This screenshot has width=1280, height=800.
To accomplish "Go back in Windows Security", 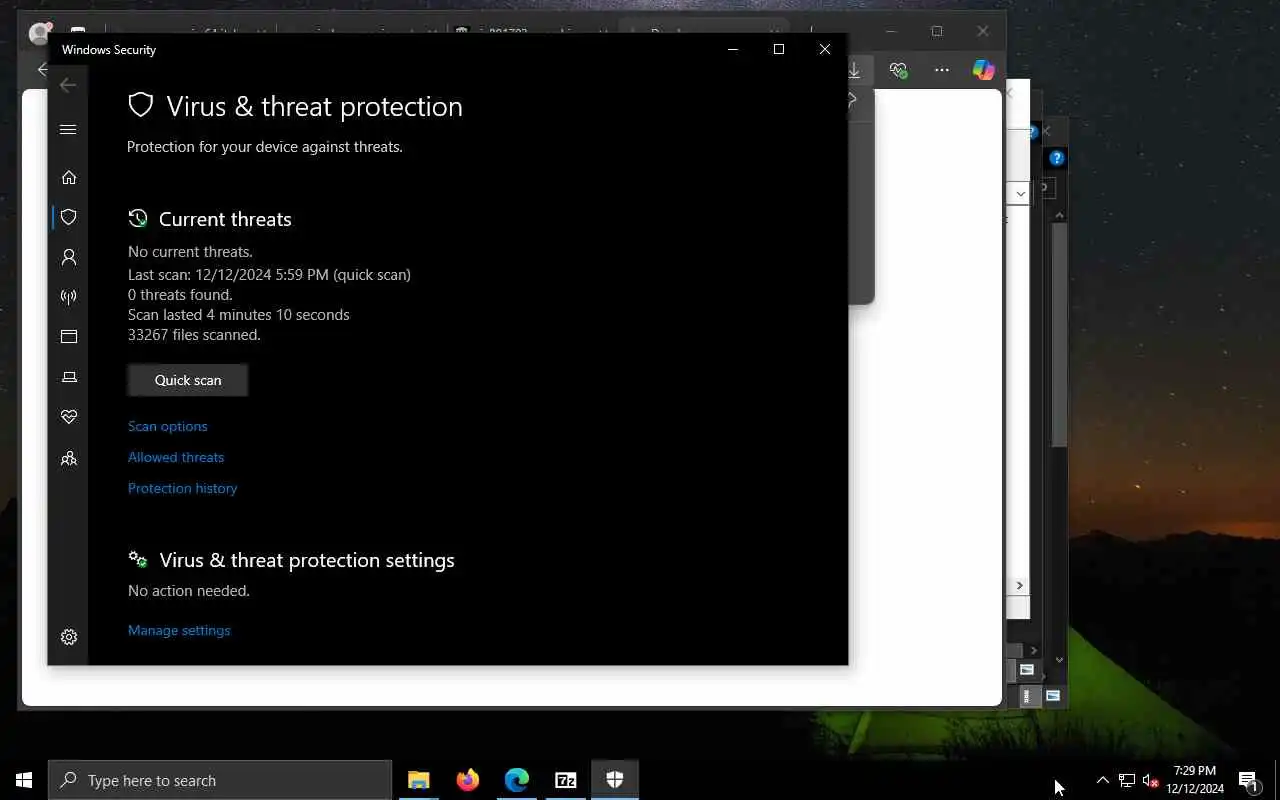I will click(x=68, y=85).
